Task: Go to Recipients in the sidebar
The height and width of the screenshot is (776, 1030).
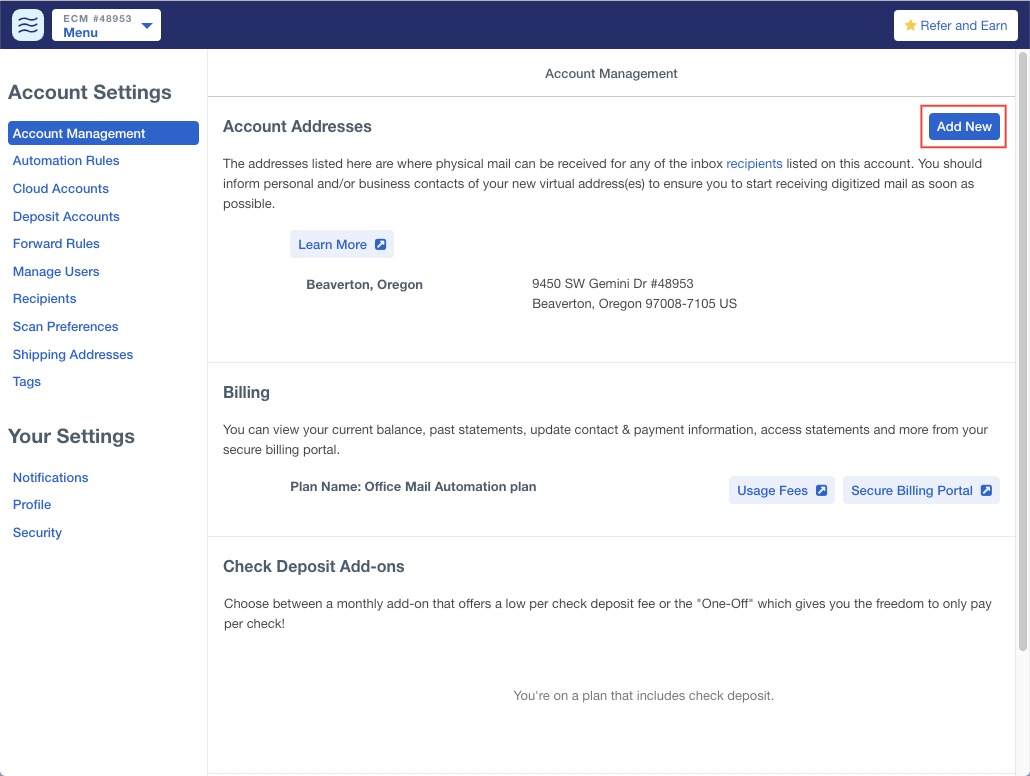Action: (44, 298)
